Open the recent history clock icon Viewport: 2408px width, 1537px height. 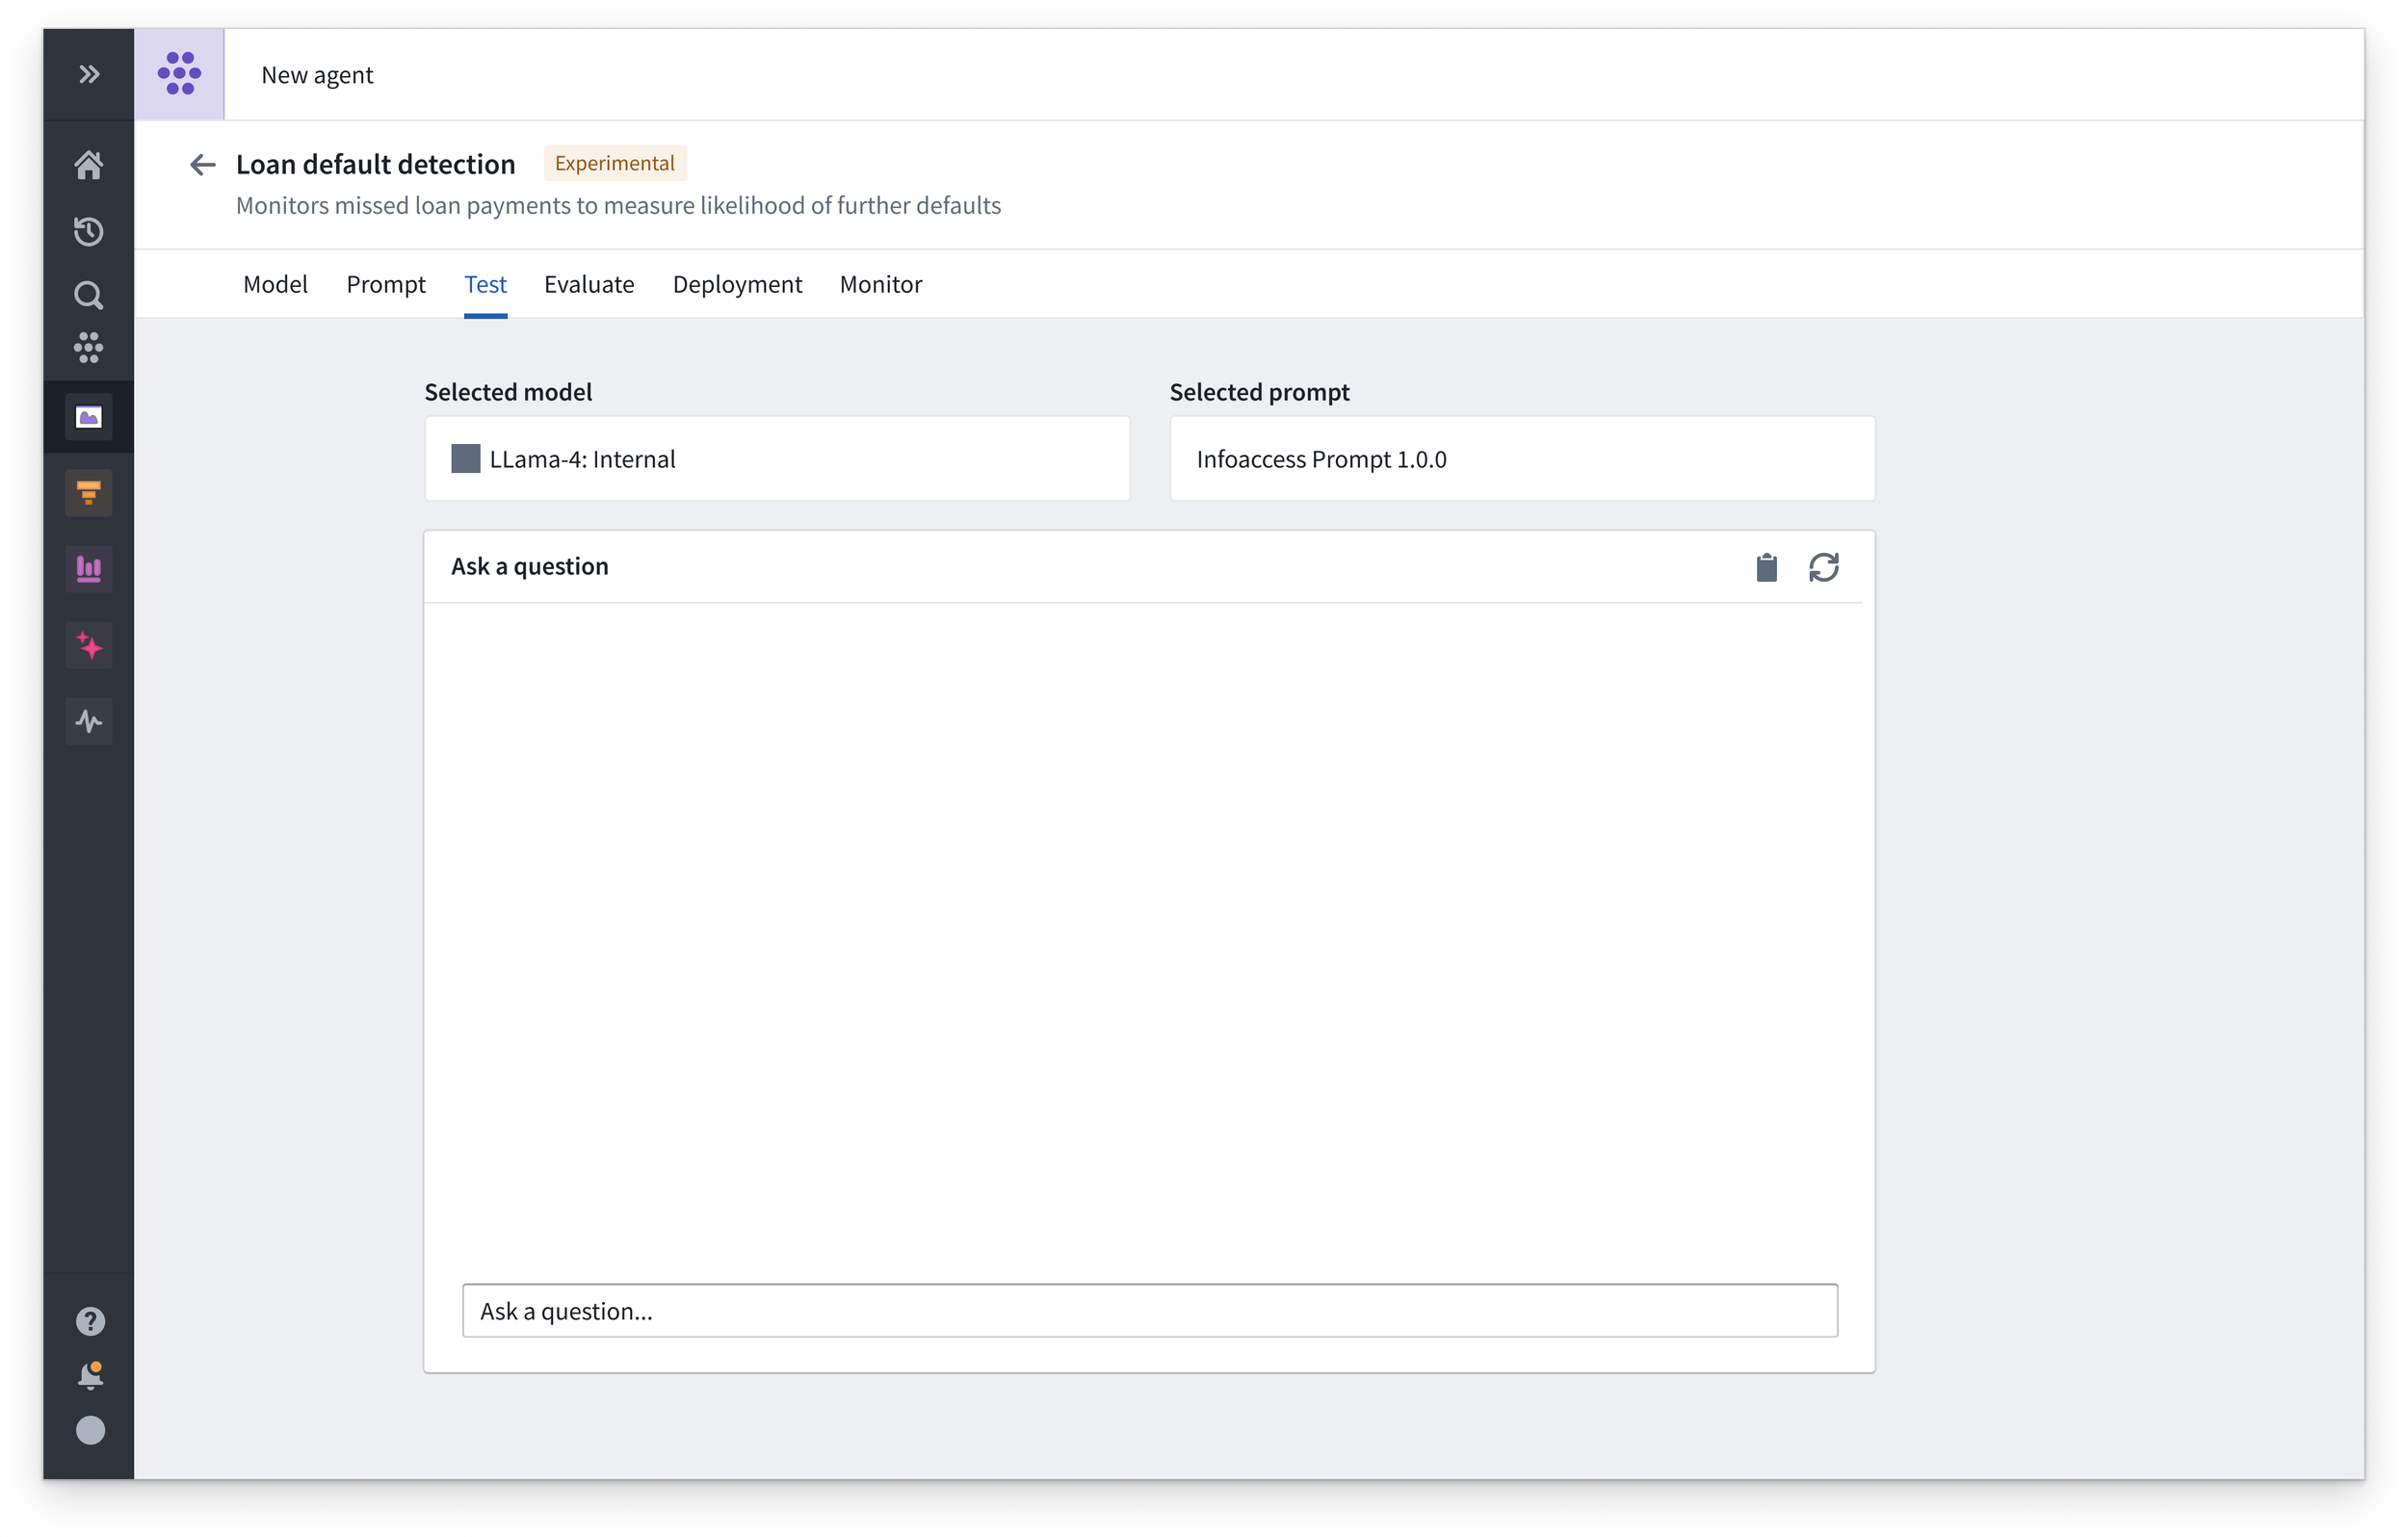click(x=89, y=231)
